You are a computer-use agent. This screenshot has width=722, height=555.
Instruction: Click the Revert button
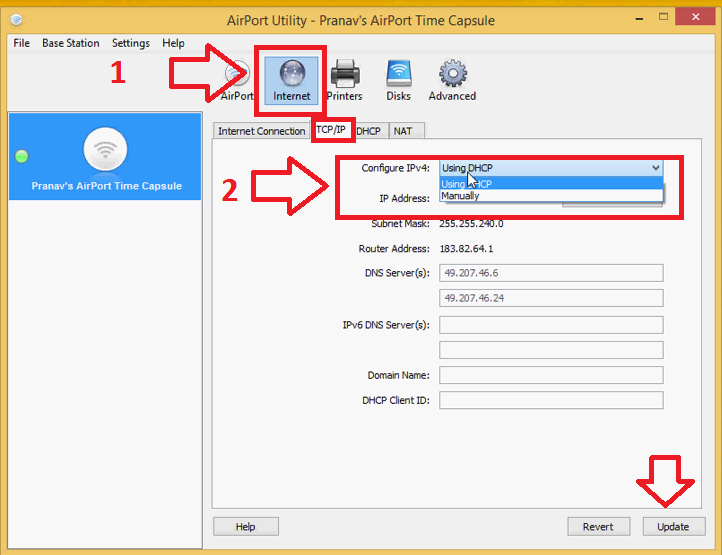(x=598, y=526)
